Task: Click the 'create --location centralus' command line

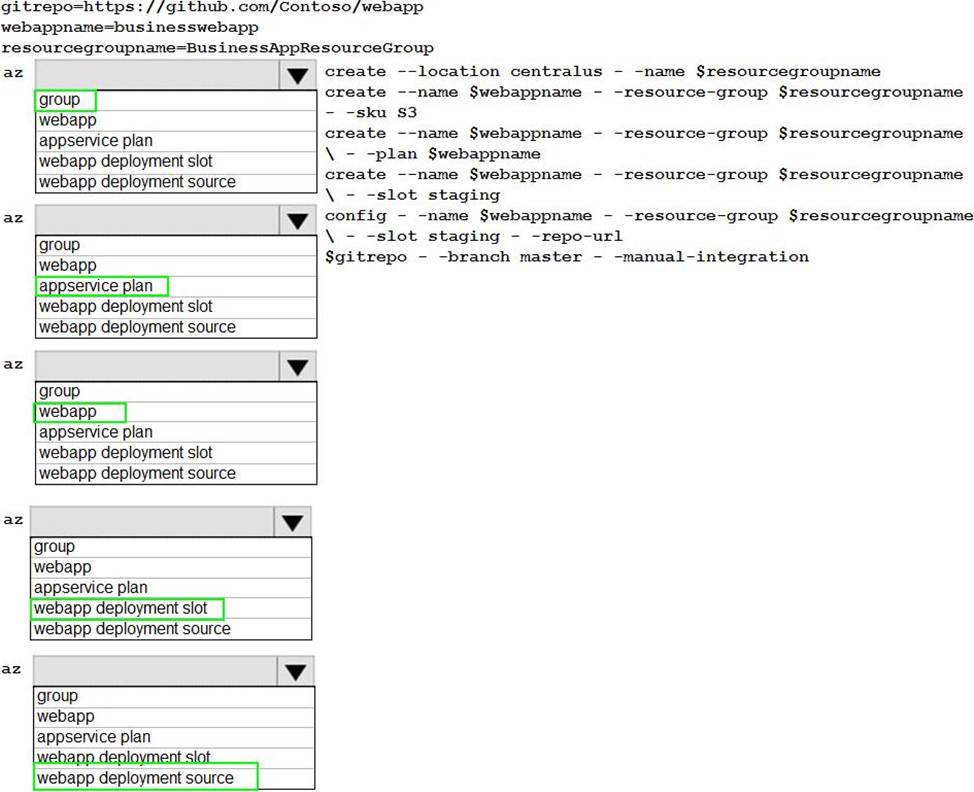Action: (x=603, y=72)
